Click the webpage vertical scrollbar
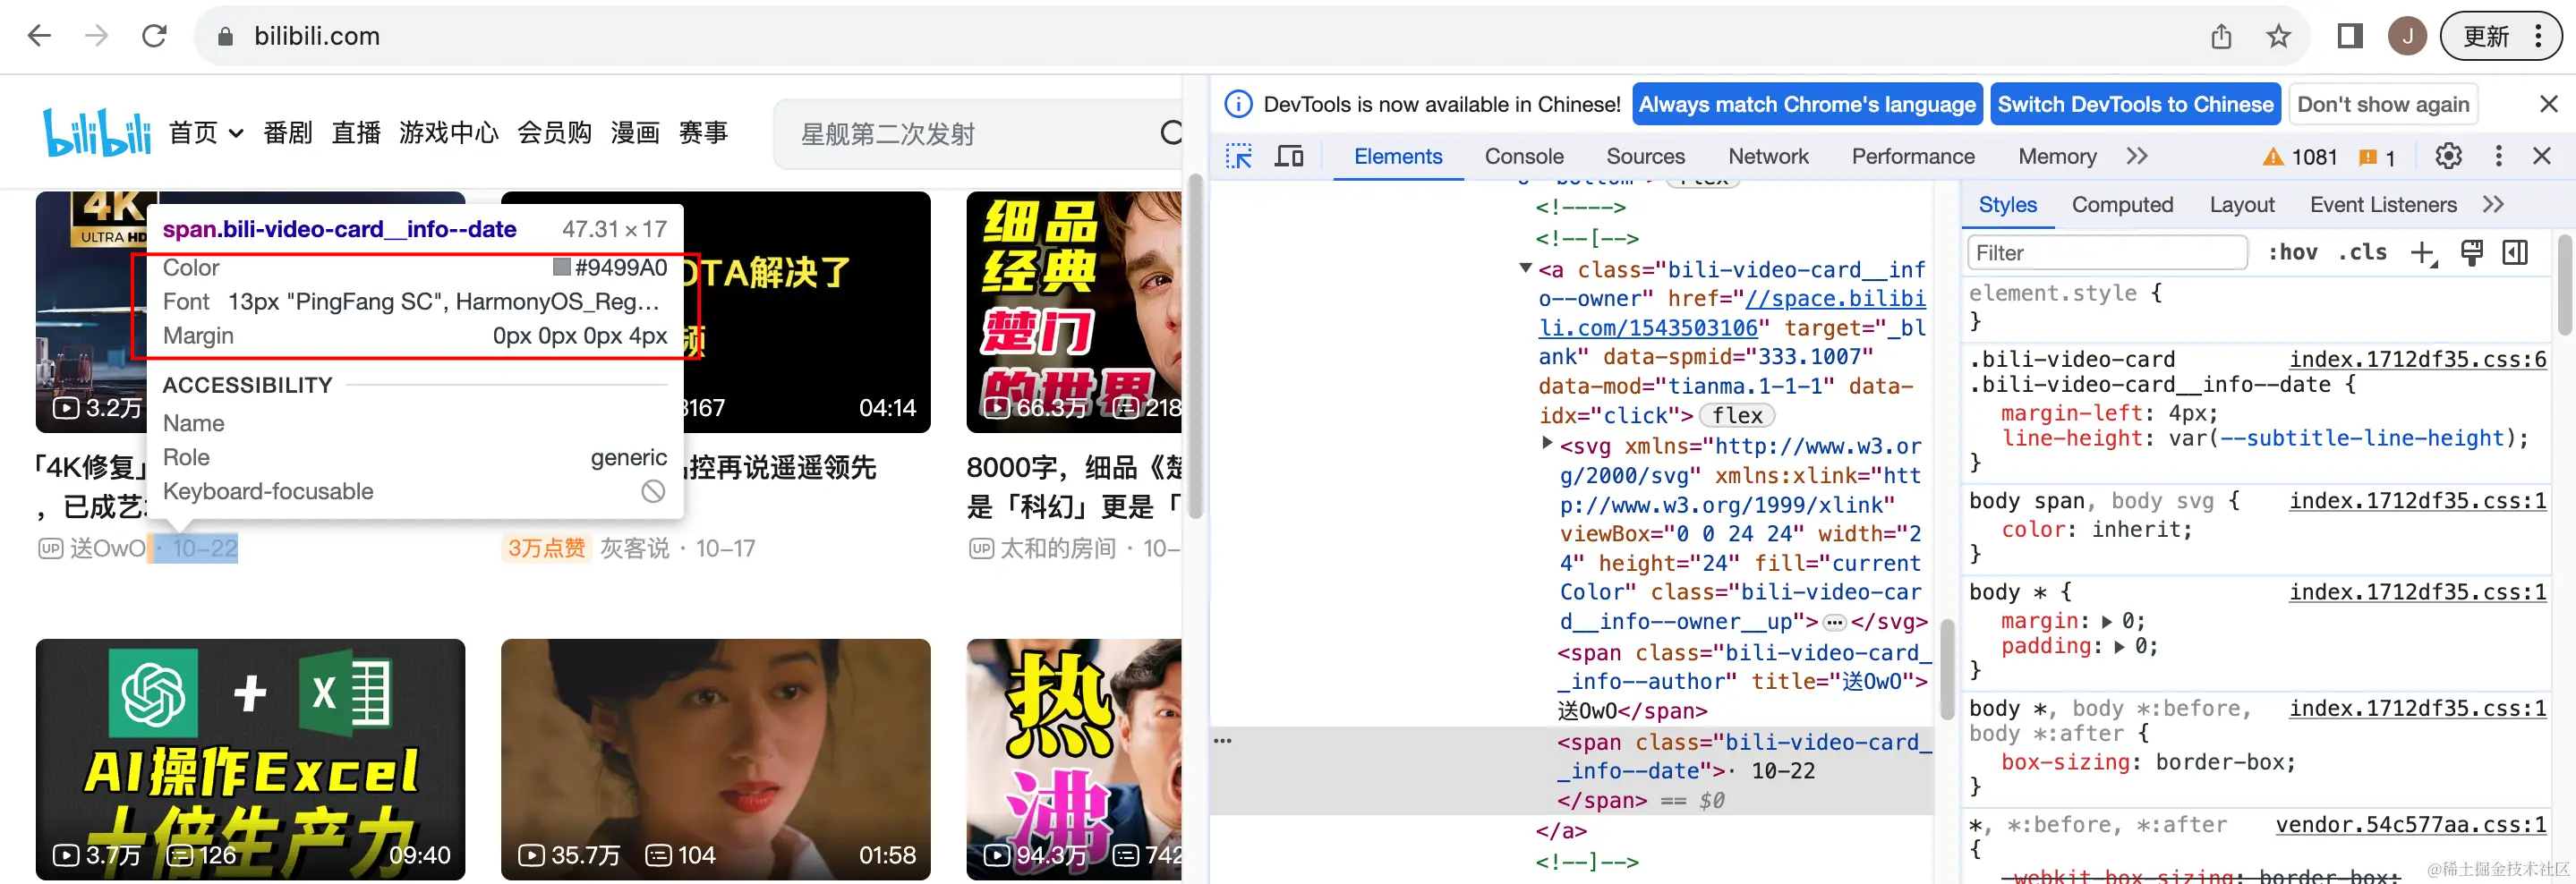Image resolution: width=2576 pixels, height=884 pixels. pos(1194,345)
